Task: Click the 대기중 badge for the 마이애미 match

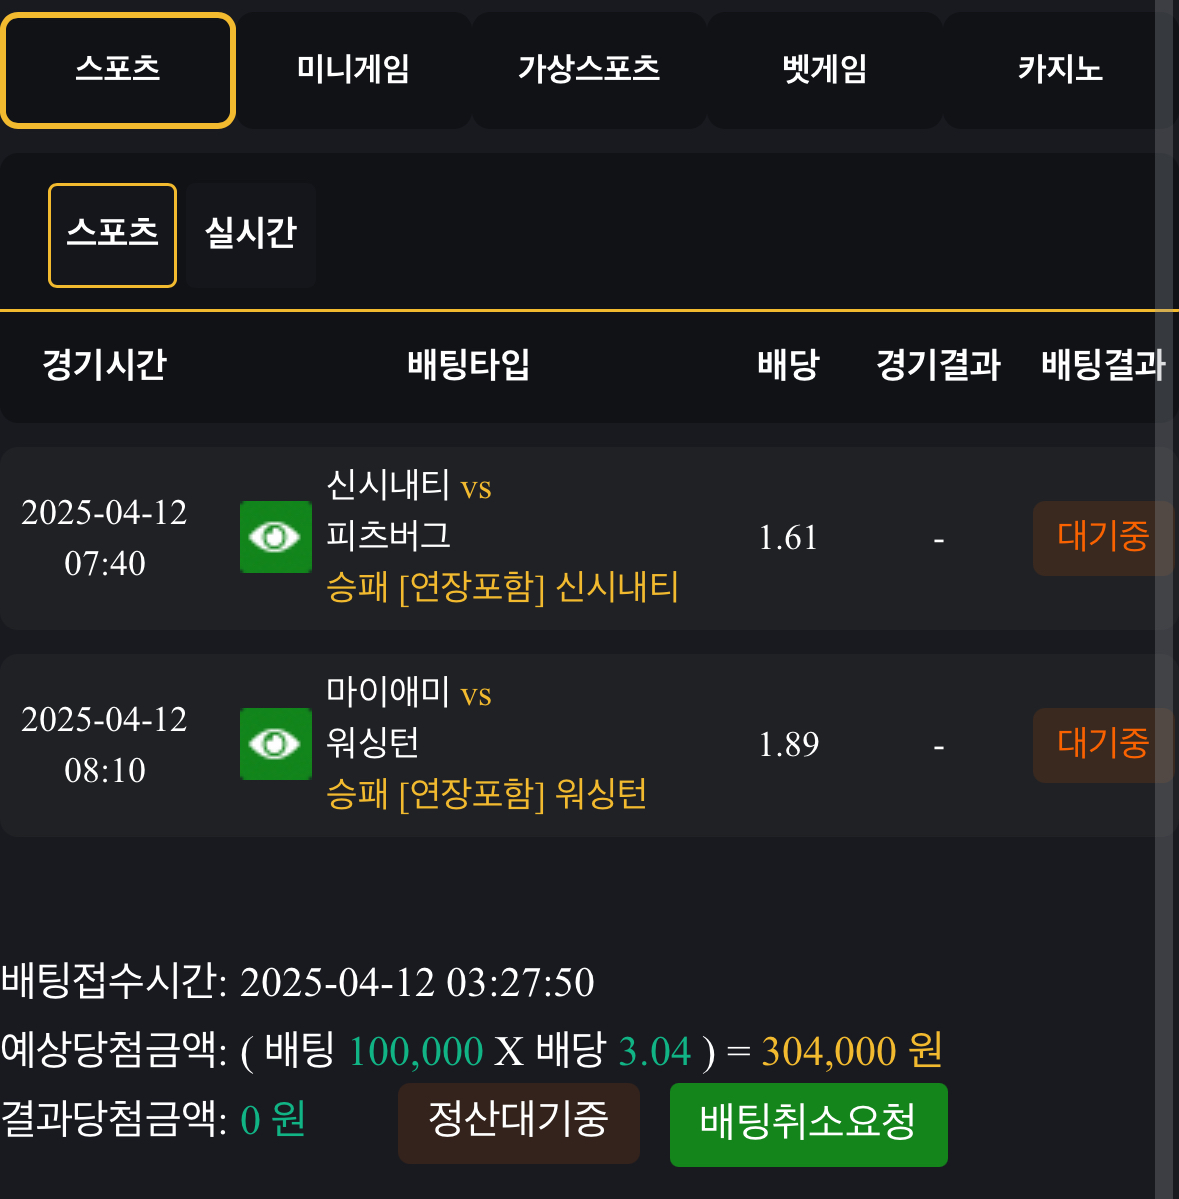Action: coord(1102,745)
